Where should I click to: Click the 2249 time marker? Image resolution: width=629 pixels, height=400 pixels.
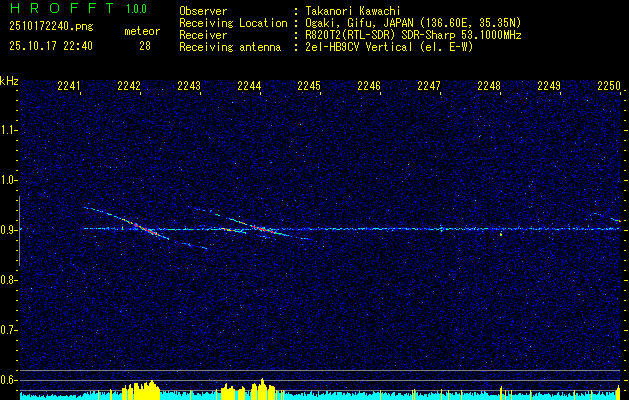(x=549, y=86)
